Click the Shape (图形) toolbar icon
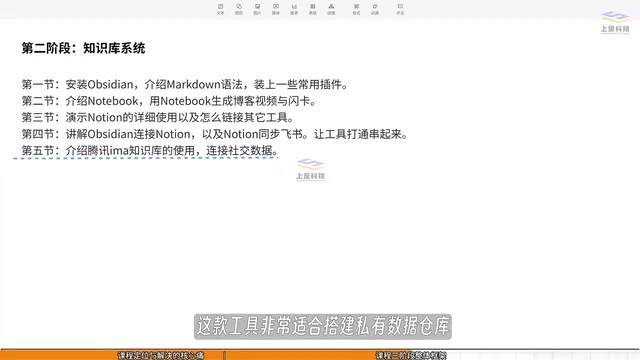The height and width of the screenshot is (360, 640). pos(239,9)
